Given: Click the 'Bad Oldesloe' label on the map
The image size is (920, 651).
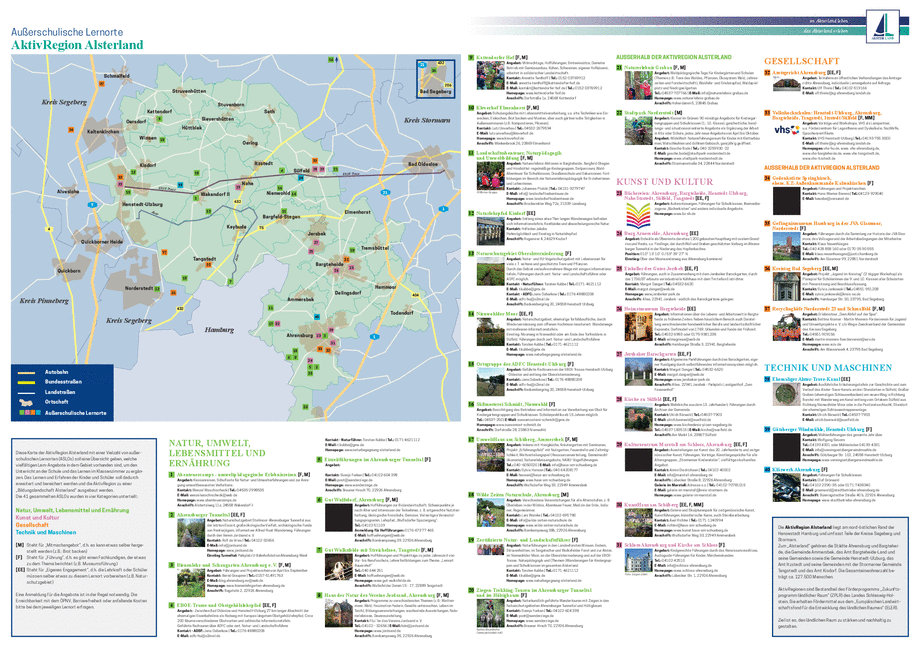Looking at the screenshot, I should pyautogui.click(x=423, y=164).
